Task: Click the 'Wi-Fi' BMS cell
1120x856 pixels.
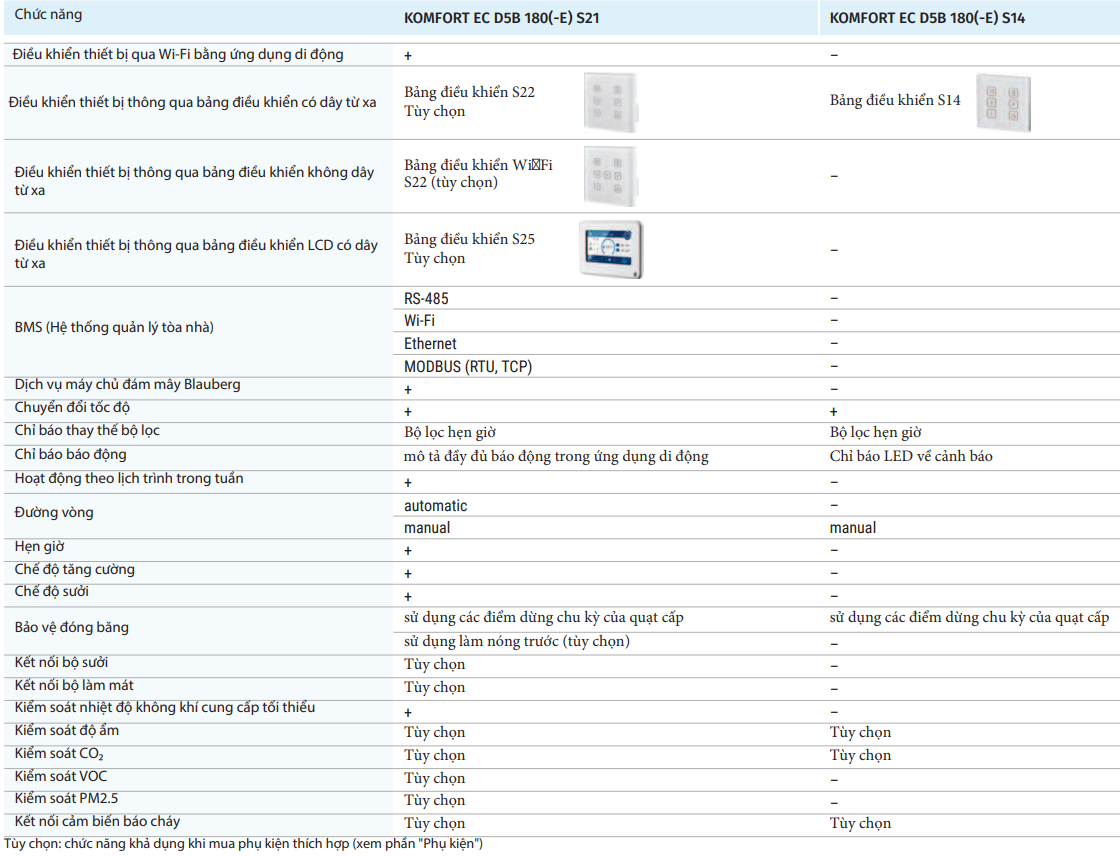Action: click(419, 321)
